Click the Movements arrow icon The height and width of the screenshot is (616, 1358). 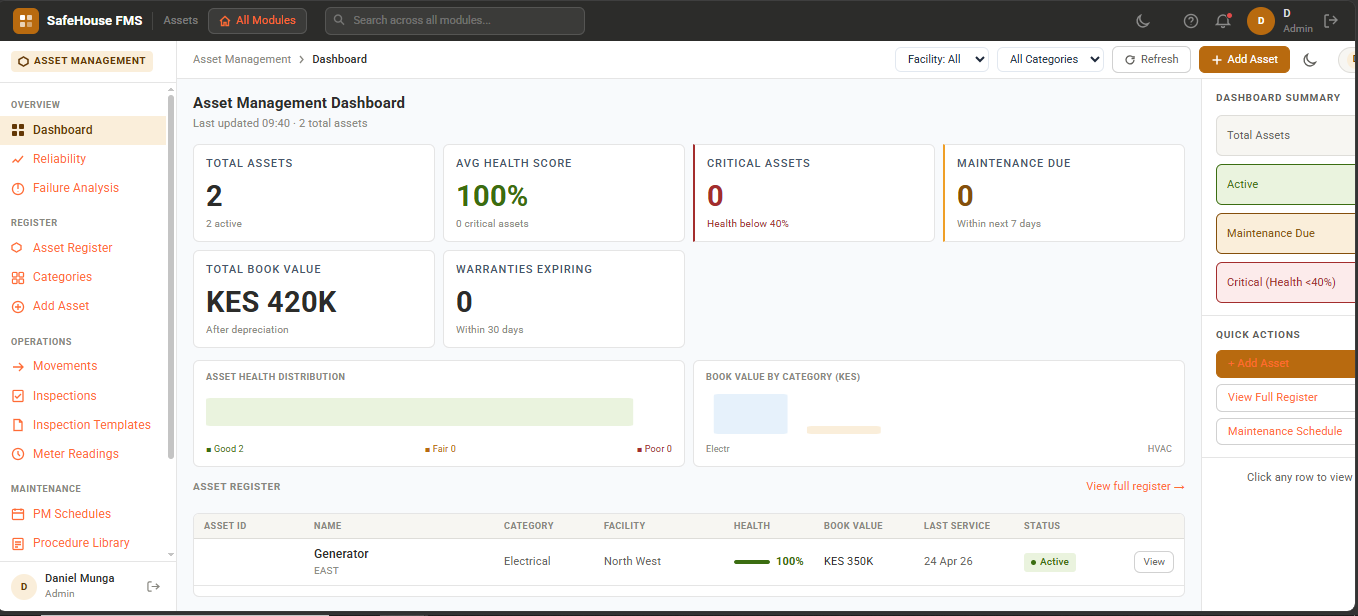click(x=18, y=366)
